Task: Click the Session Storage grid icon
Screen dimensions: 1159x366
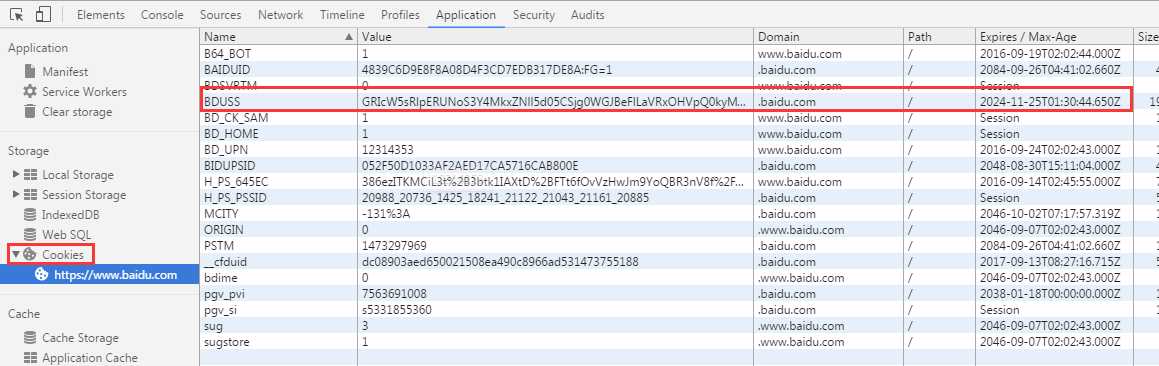Action: [30, 195]
